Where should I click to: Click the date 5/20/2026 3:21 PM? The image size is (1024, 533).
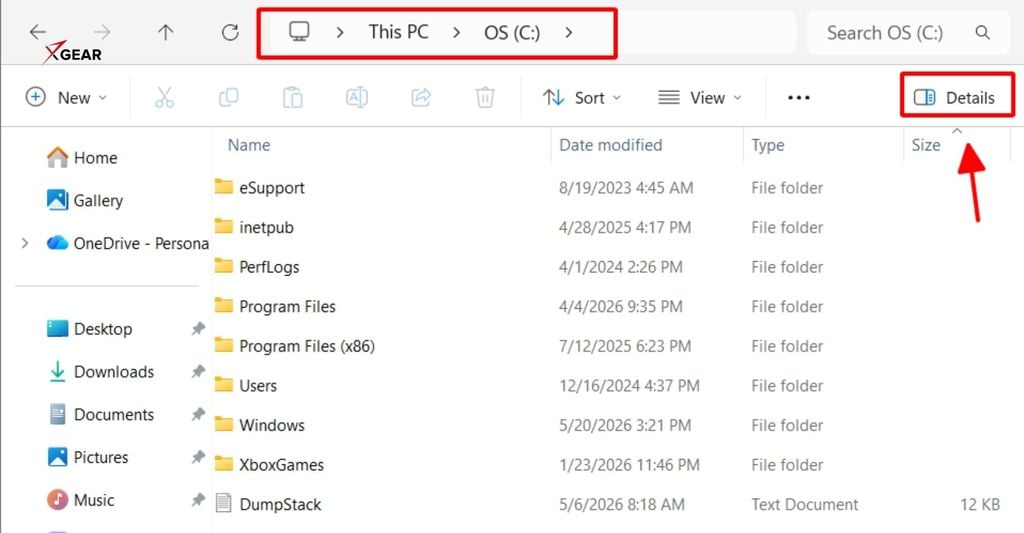[625, 425]
